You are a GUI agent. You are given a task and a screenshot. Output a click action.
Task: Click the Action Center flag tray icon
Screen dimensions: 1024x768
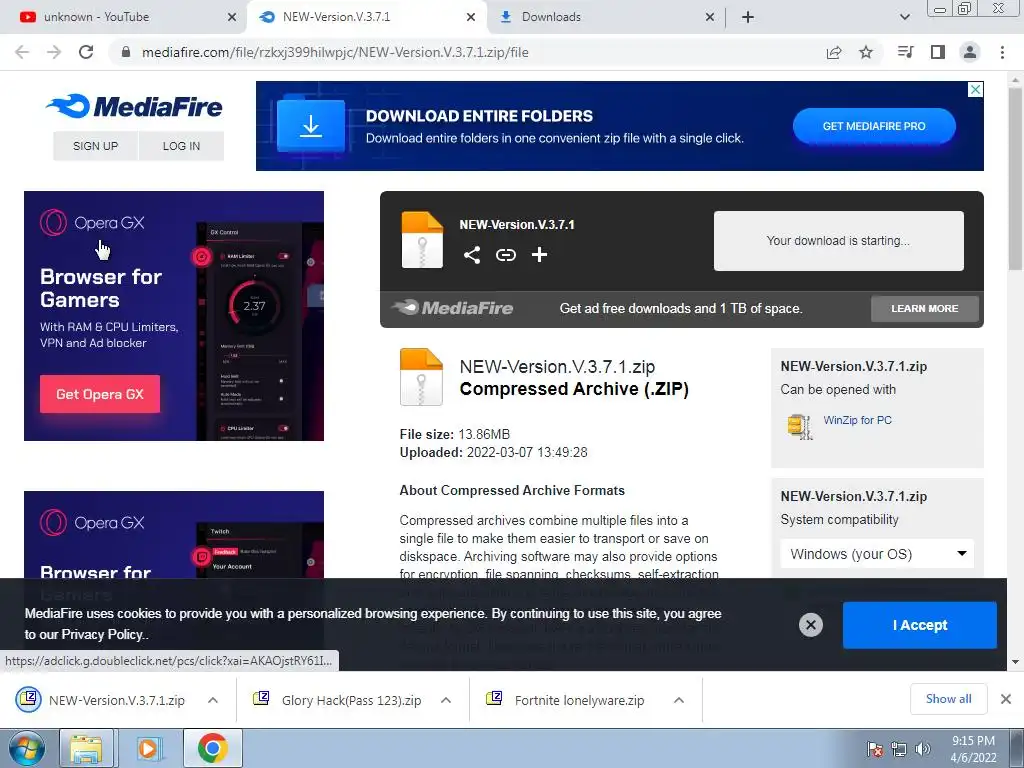pyautogui.click(x=875, y=749)
